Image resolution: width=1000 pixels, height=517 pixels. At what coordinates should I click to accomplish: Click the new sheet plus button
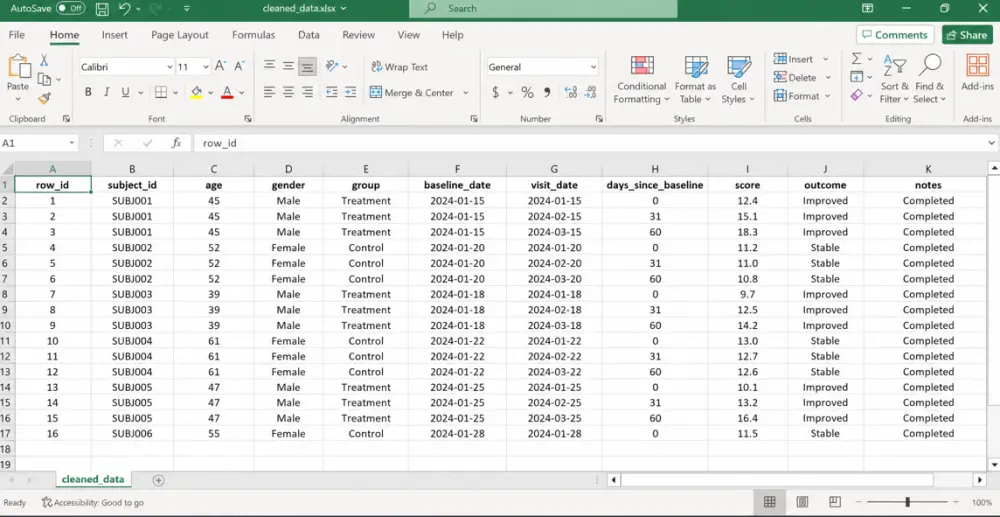pos(159,480)
